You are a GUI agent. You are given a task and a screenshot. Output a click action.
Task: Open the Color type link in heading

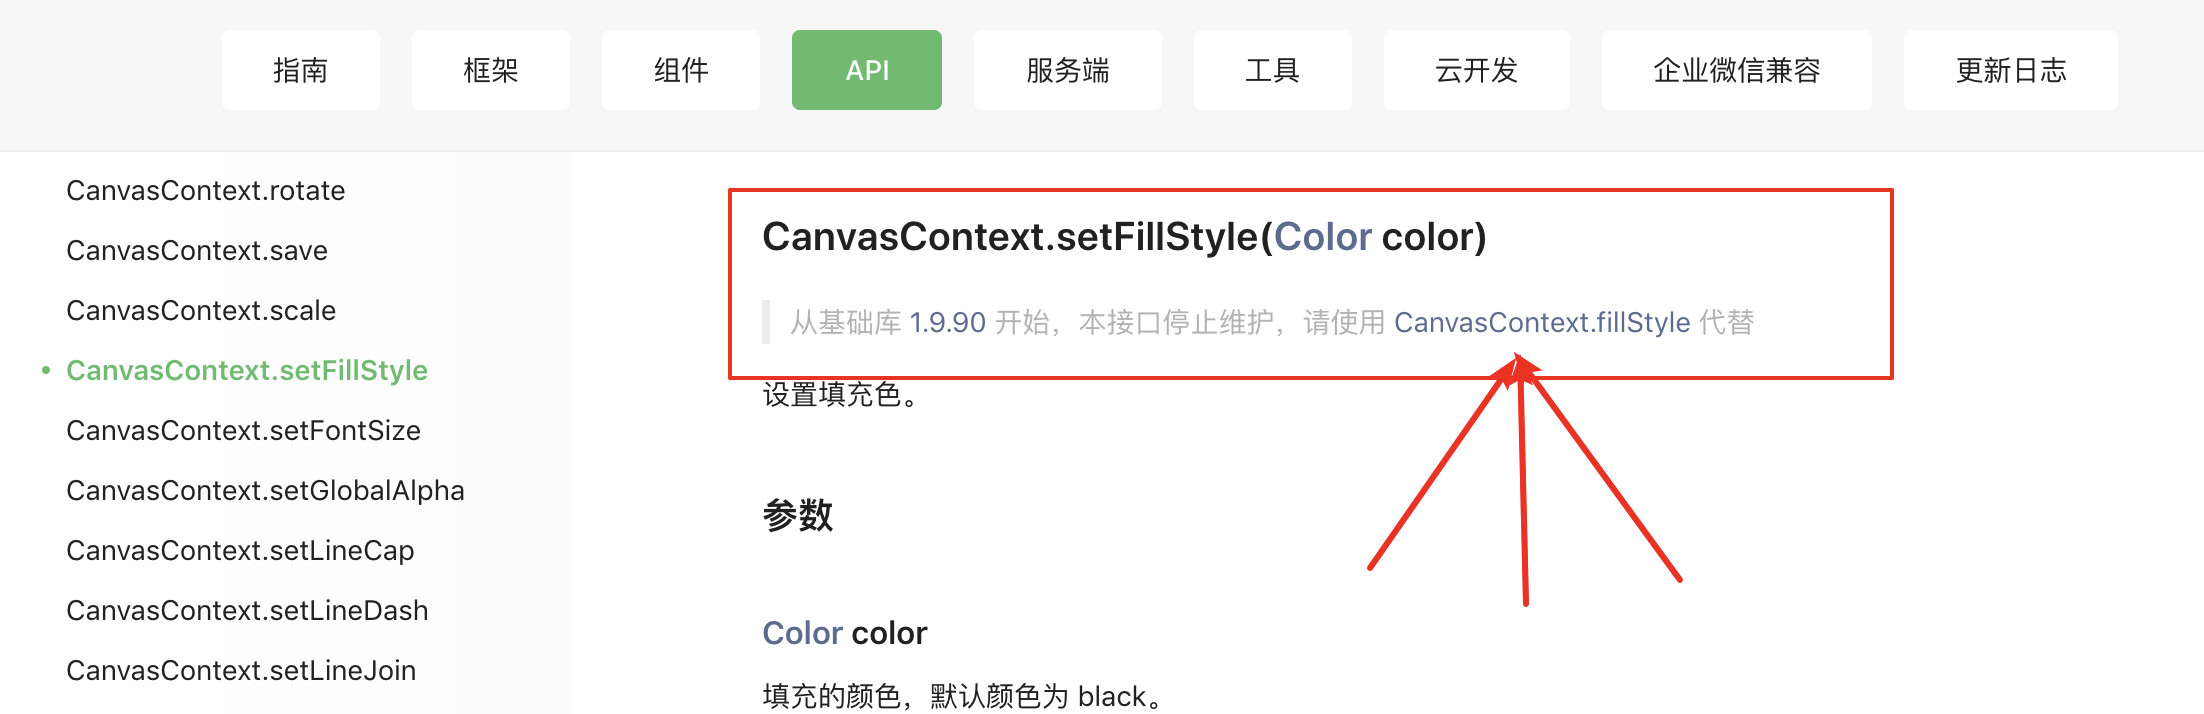tap(1322, 237)
